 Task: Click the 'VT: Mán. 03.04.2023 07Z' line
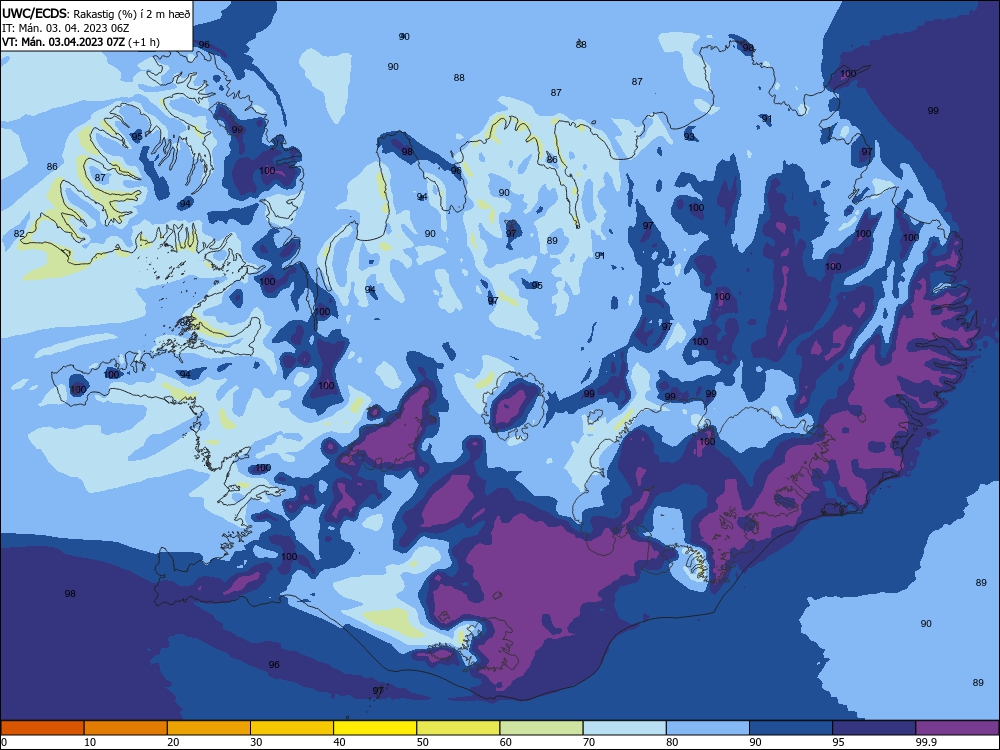[64, 42]
